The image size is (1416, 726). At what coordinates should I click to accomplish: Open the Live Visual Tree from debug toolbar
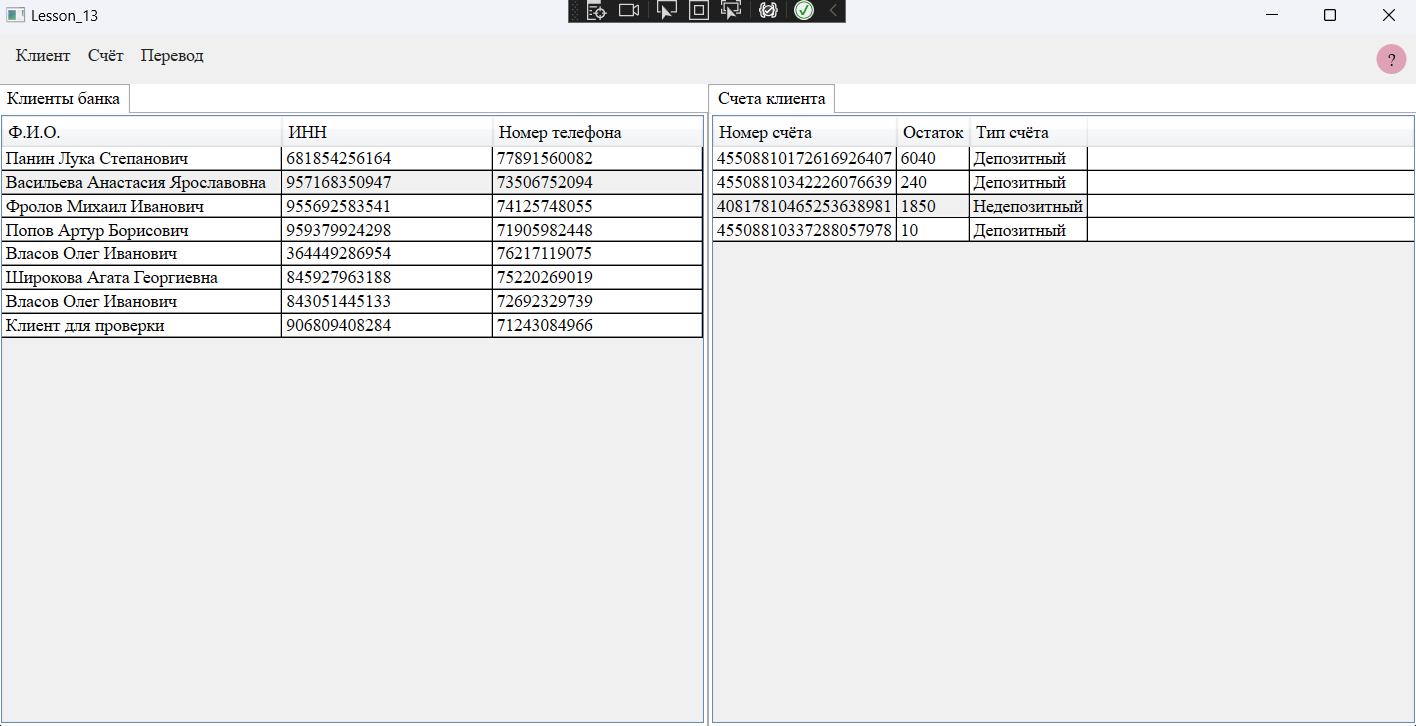pyautogui.click(x=597, y=11)
